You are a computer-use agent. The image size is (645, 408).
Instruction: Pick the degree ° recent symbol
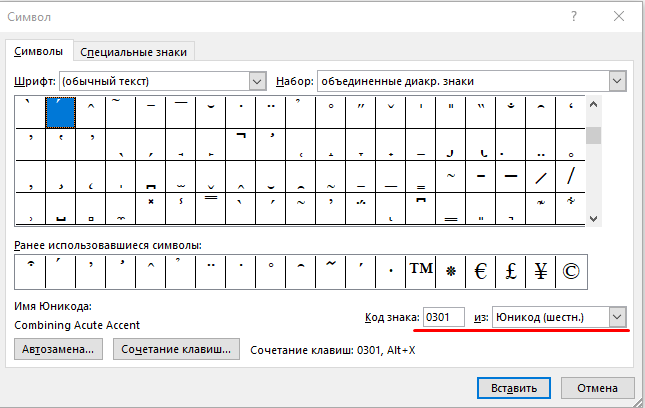(269, 270)
